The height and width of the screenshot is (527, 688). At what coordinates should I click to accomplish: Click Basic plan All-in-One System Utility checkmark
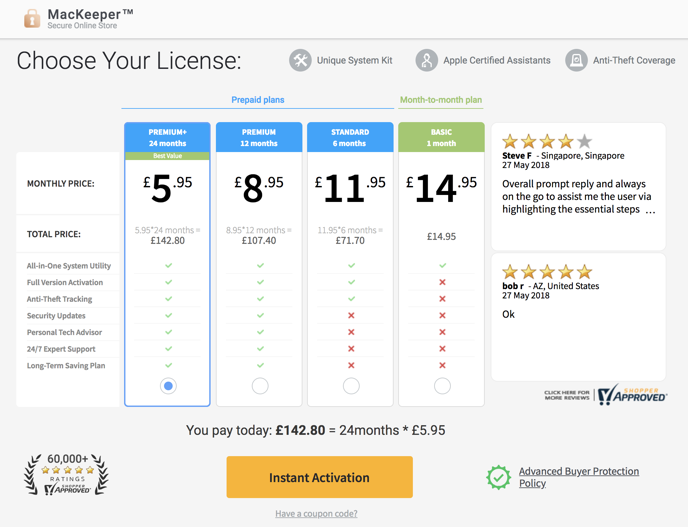(443, 265)
